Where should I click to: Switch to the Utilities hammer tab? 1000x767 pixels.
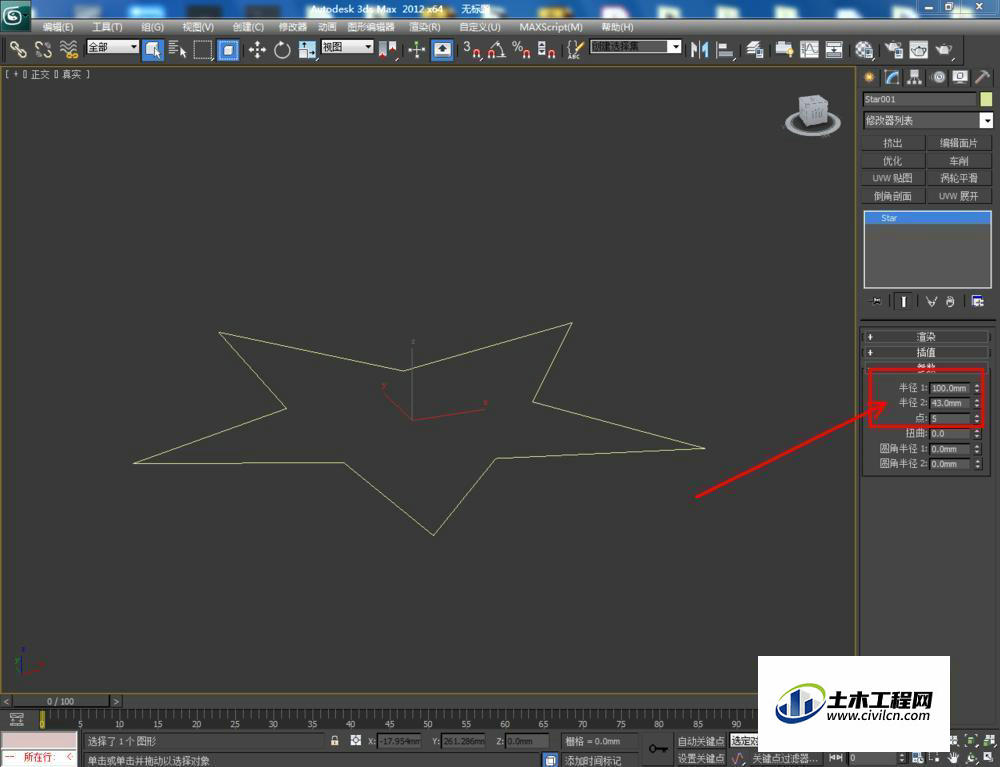[x=983, y=77]
